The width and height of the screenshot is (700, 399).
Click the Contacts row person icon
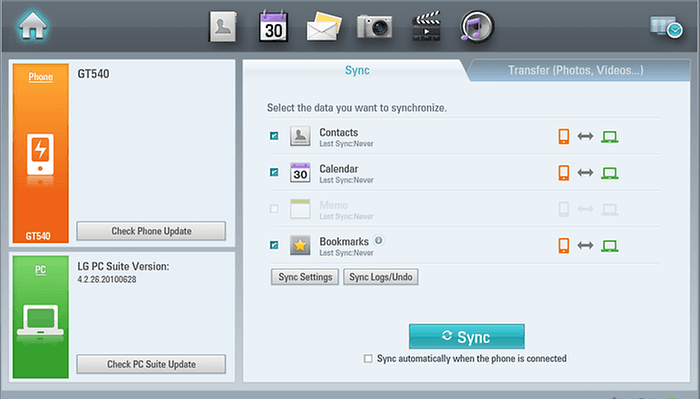point(300,136)
